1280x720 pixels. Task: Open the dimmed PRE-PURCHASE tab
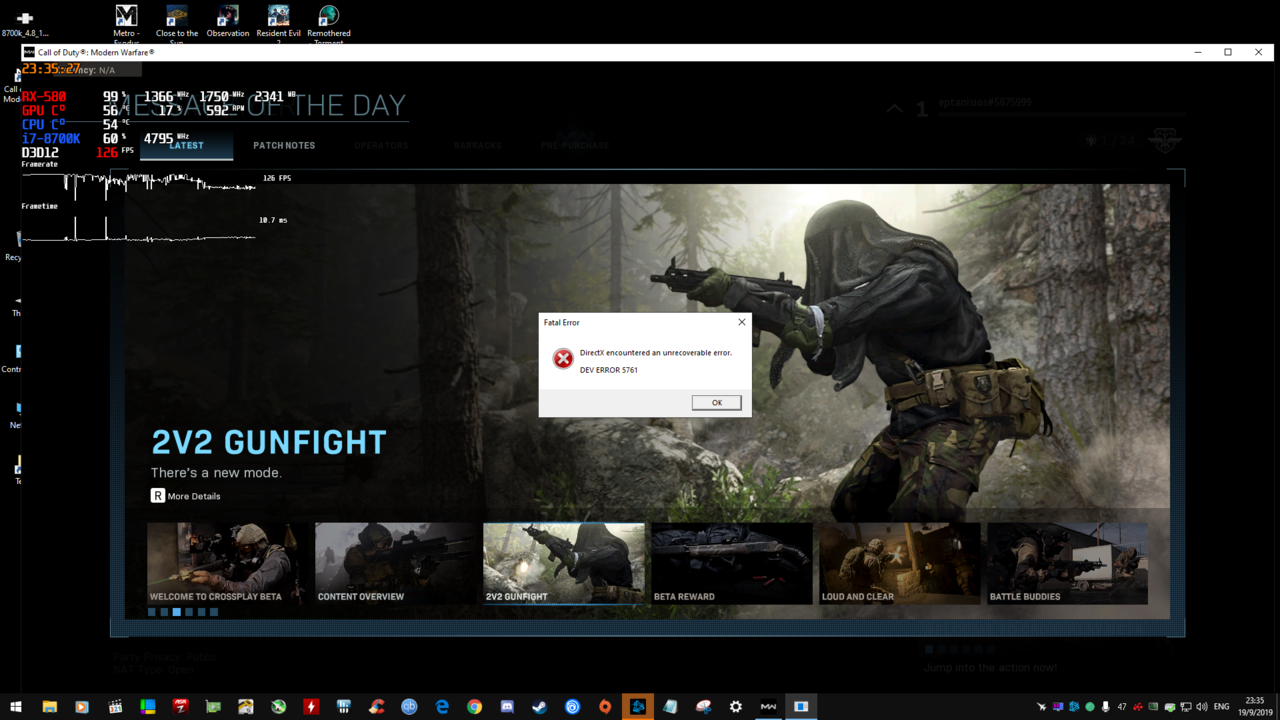(575, 145)
